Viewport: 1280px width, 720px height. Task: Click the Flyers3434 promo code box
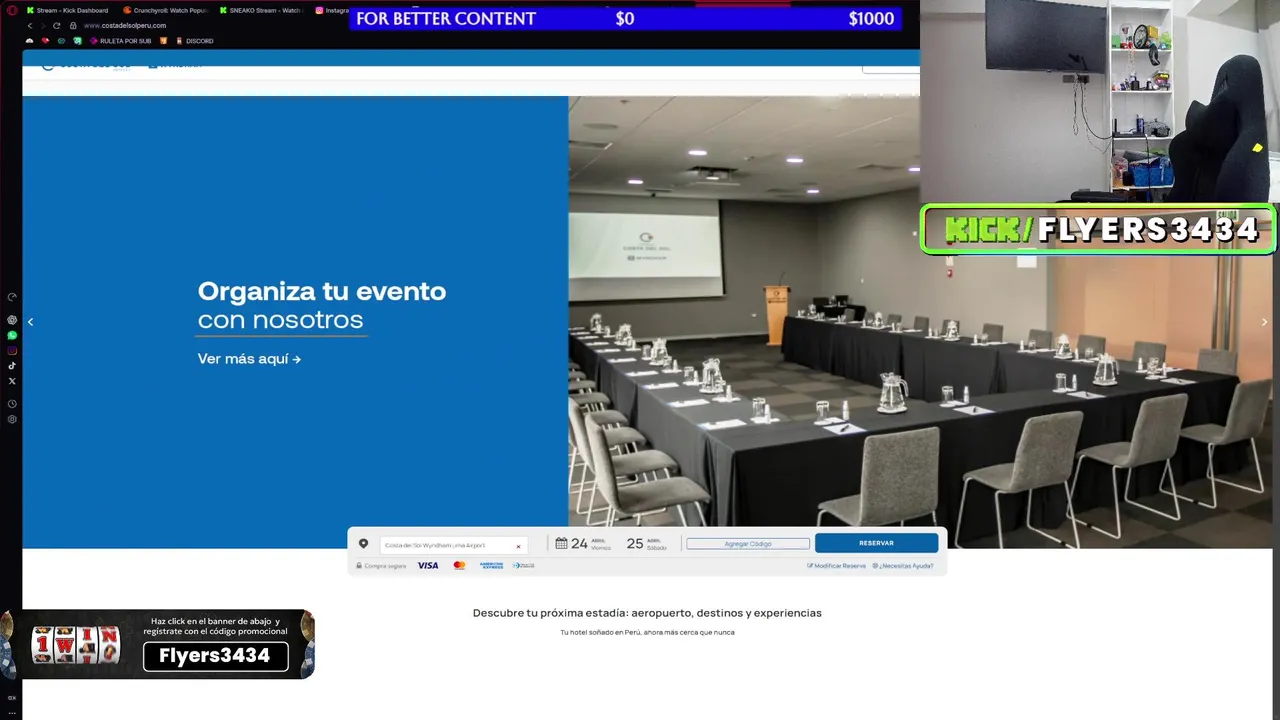pos(216,656)
